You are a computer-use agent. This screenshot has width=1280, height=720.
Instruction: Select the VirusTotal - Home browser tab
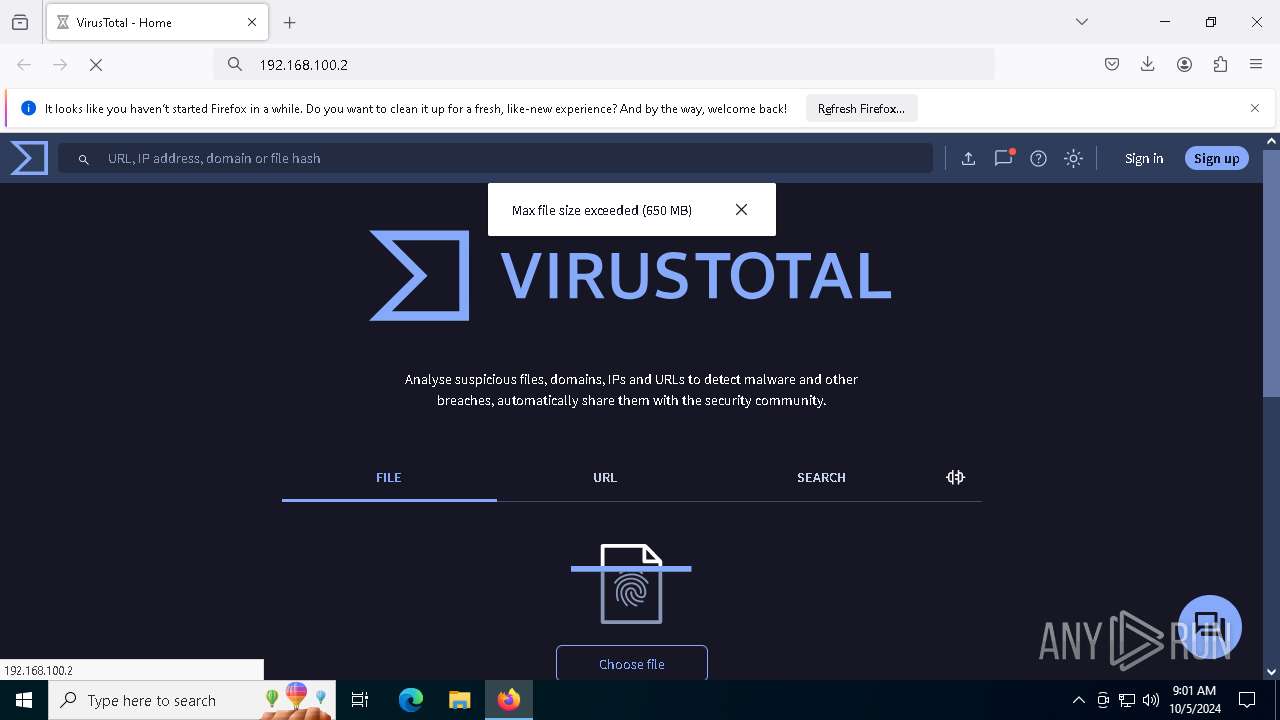[157, 22]
